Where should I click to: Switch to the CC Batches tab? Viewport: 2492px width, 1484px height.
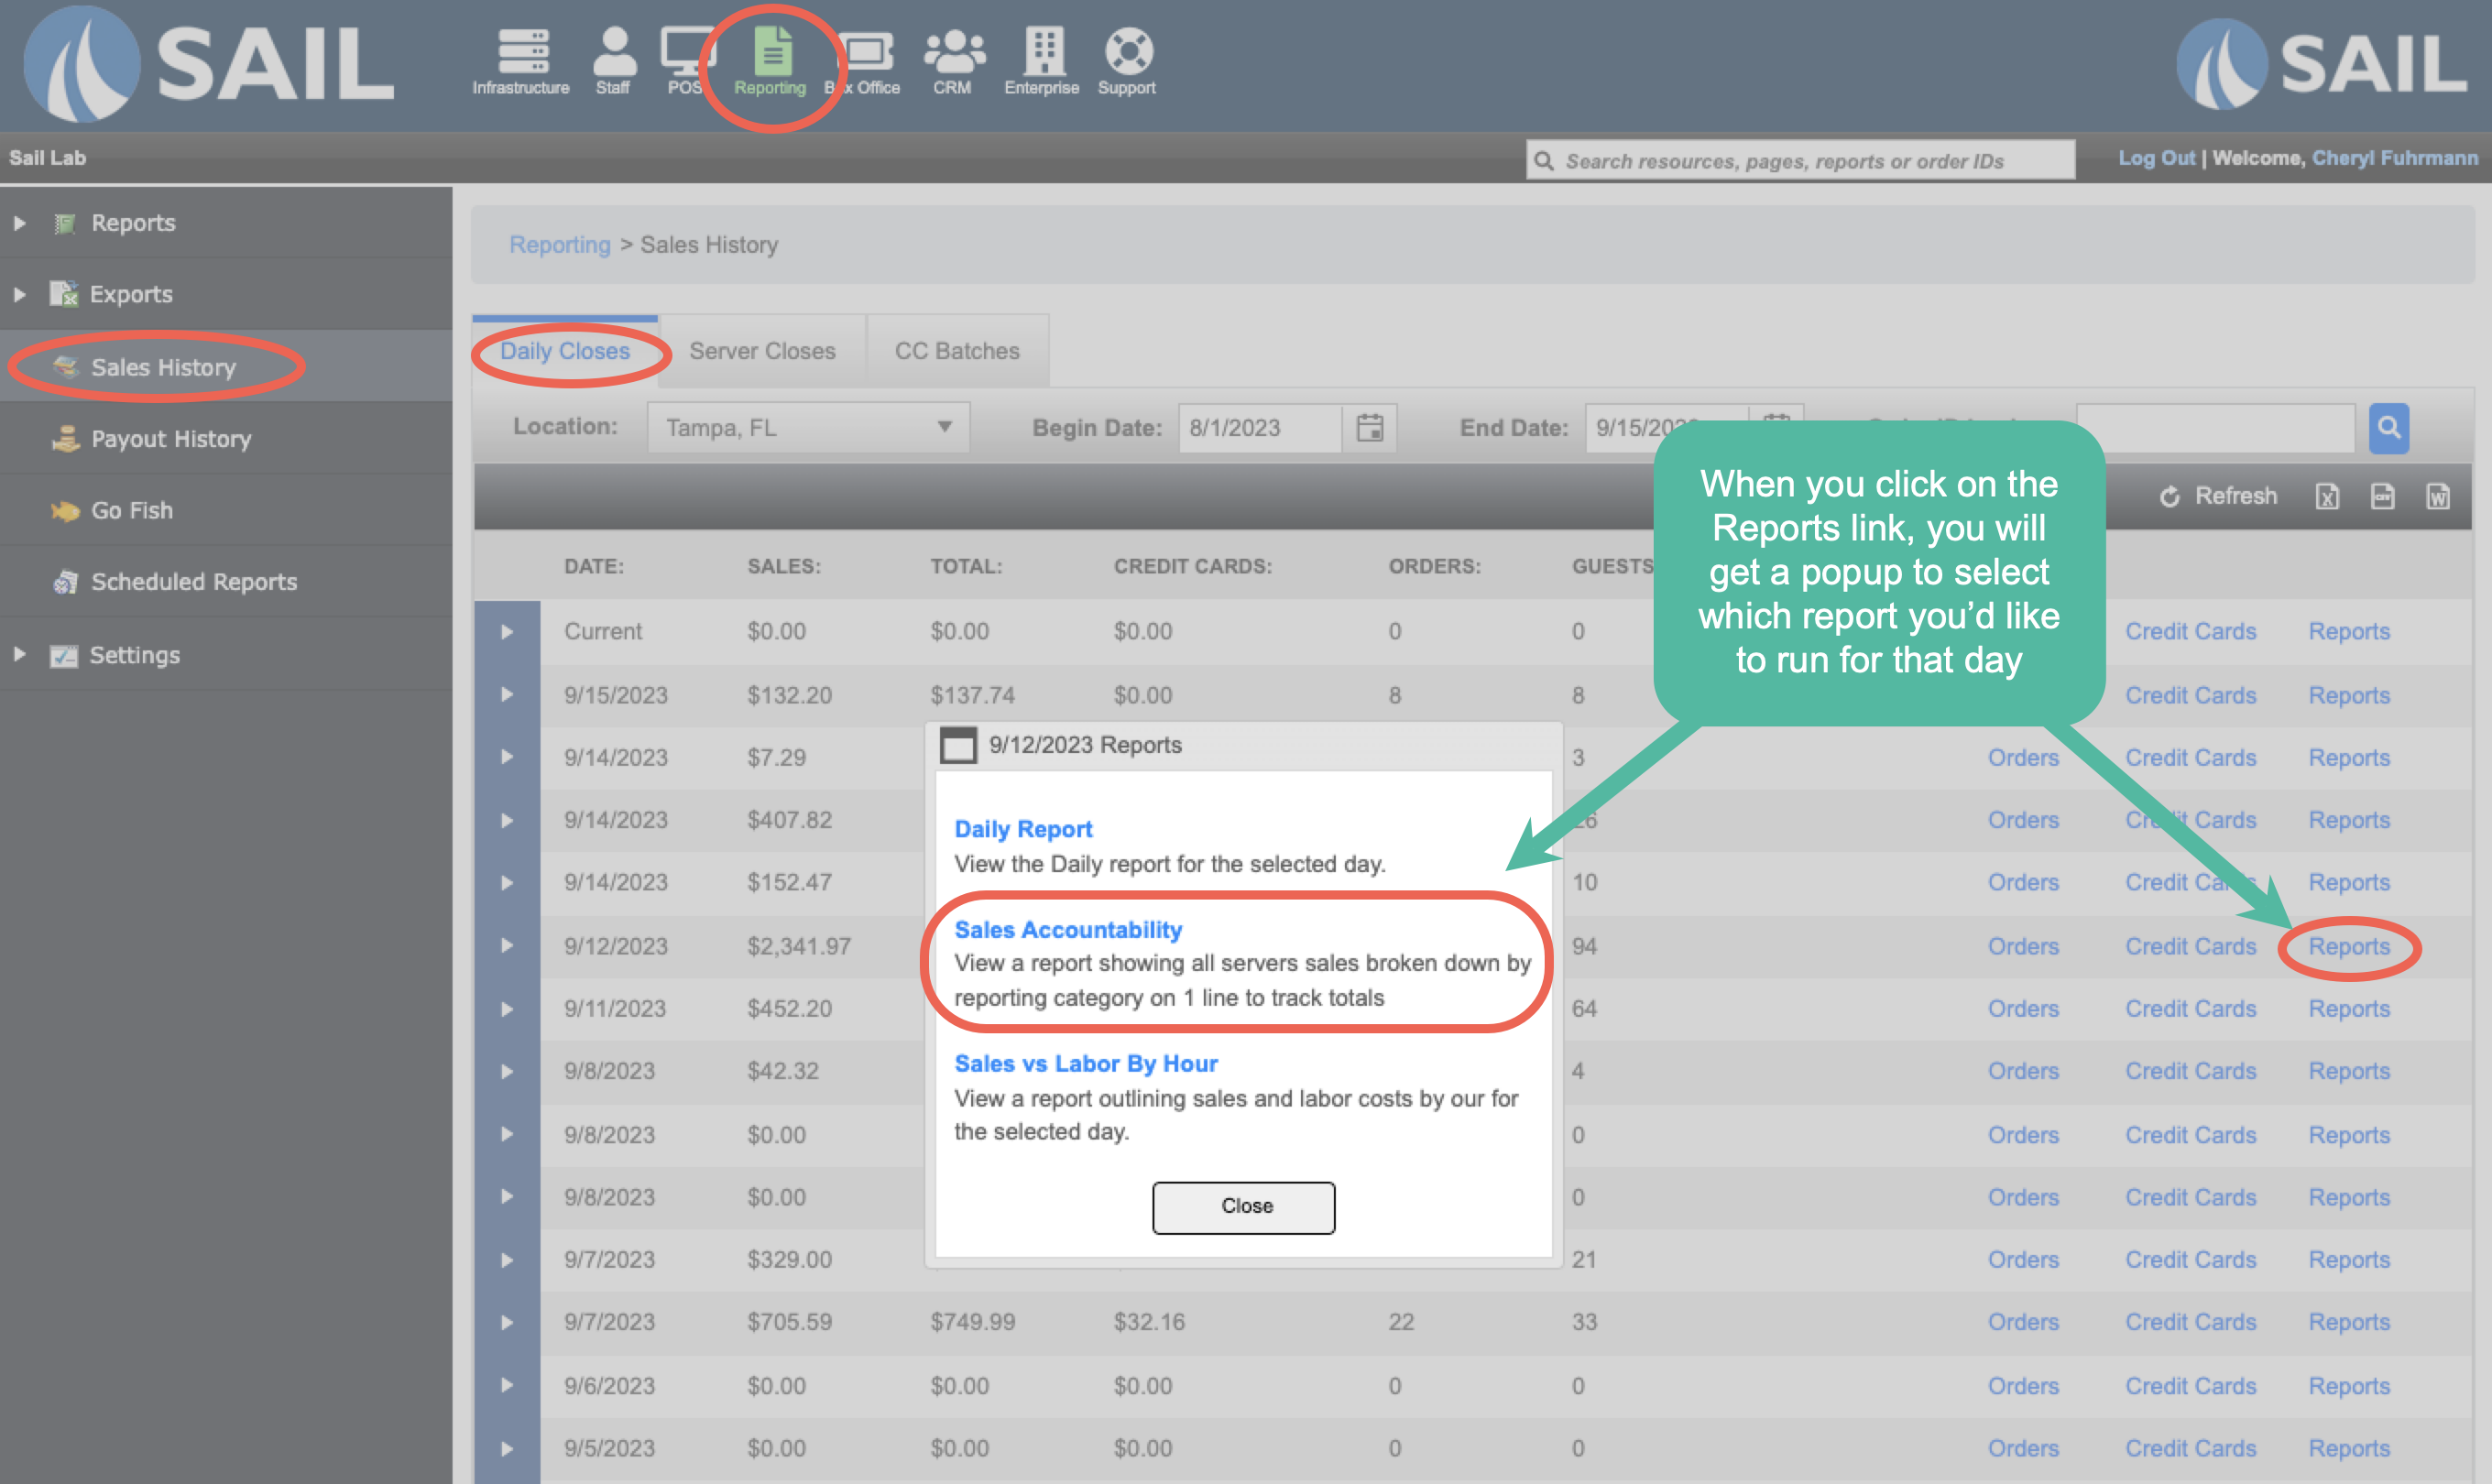click(x=957, y=351)
